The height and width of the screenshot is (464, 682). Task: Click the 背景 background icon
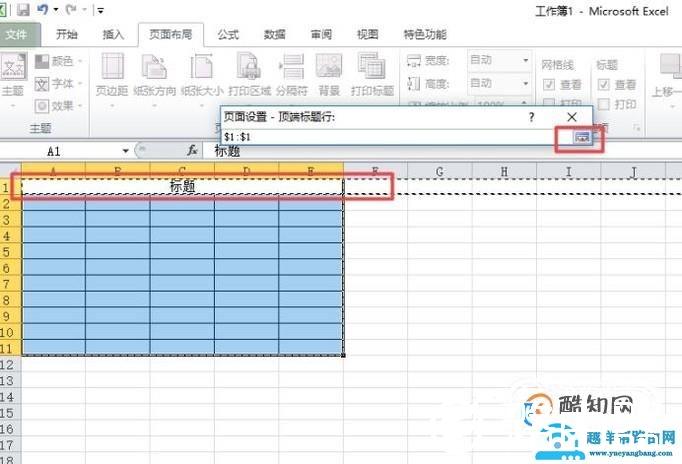(329, 67)
